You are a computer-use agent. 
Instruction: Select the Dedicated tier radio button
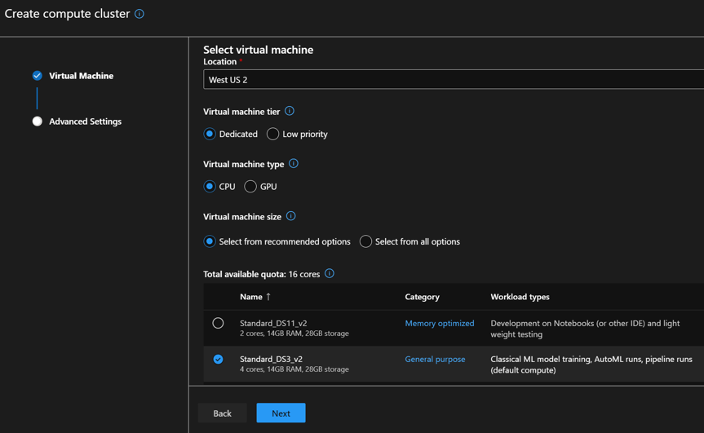(210, 134)
